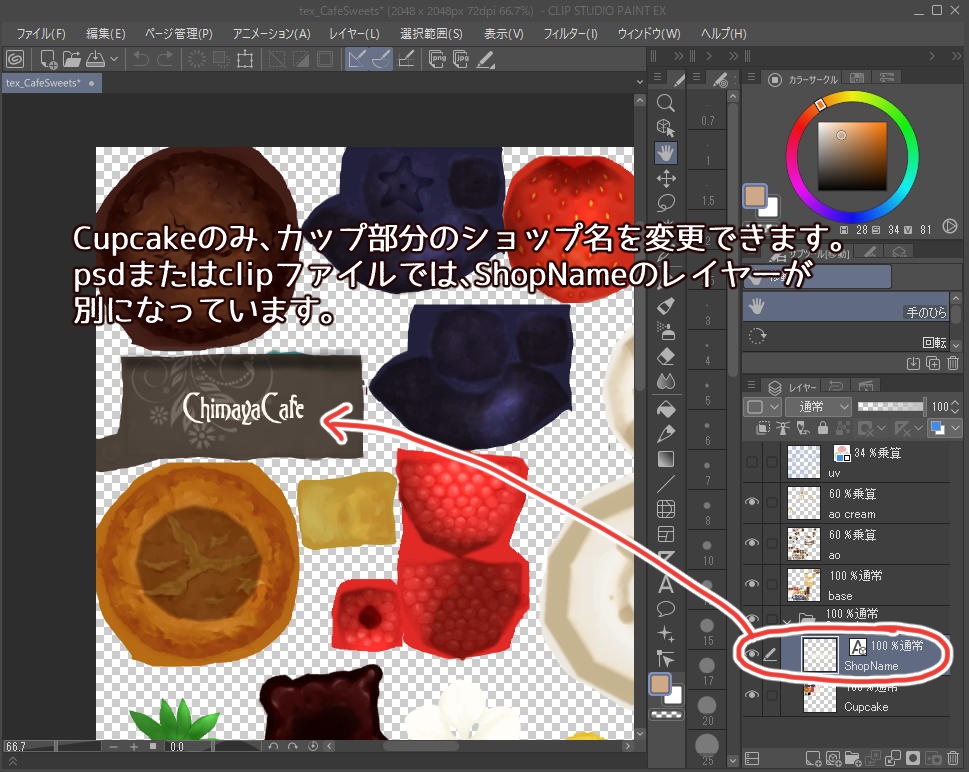
Task: Export as JPG via command bar icon
Action: [x=460, y=59]
